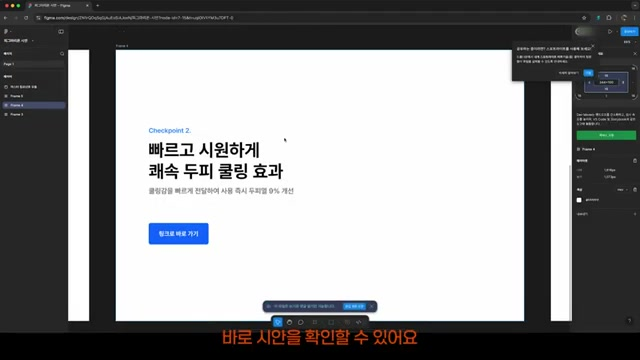Click the frame icon beside Frame 3
Image resolution: width=640 pixels, height=360 pixels.
pos(6,114)
